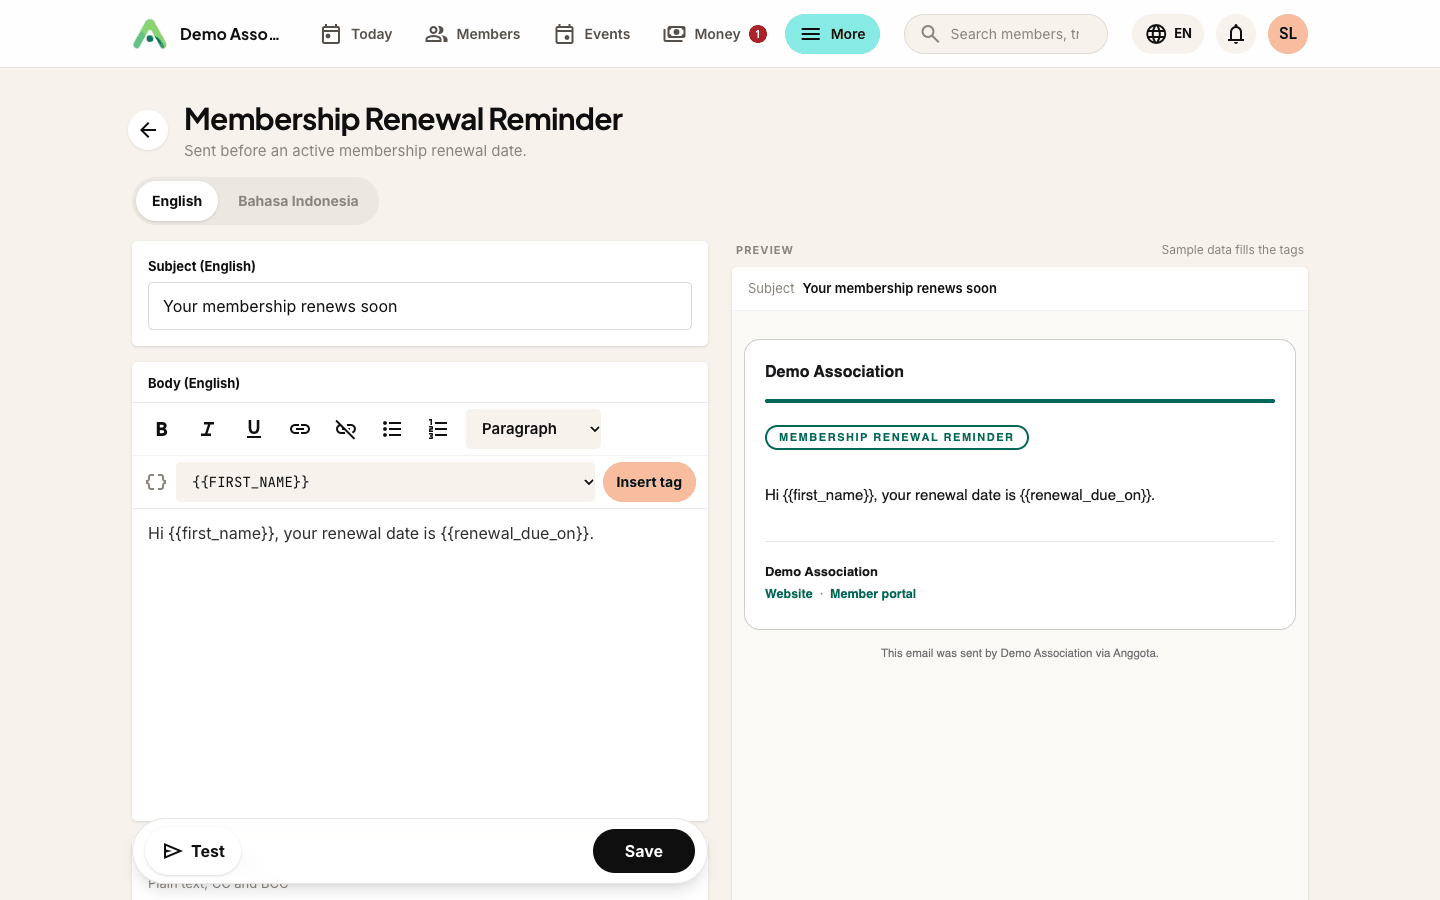Open the More menu
Viewport: 1440px width, 900px height.
pyautogui.click(x=832, y=34)
